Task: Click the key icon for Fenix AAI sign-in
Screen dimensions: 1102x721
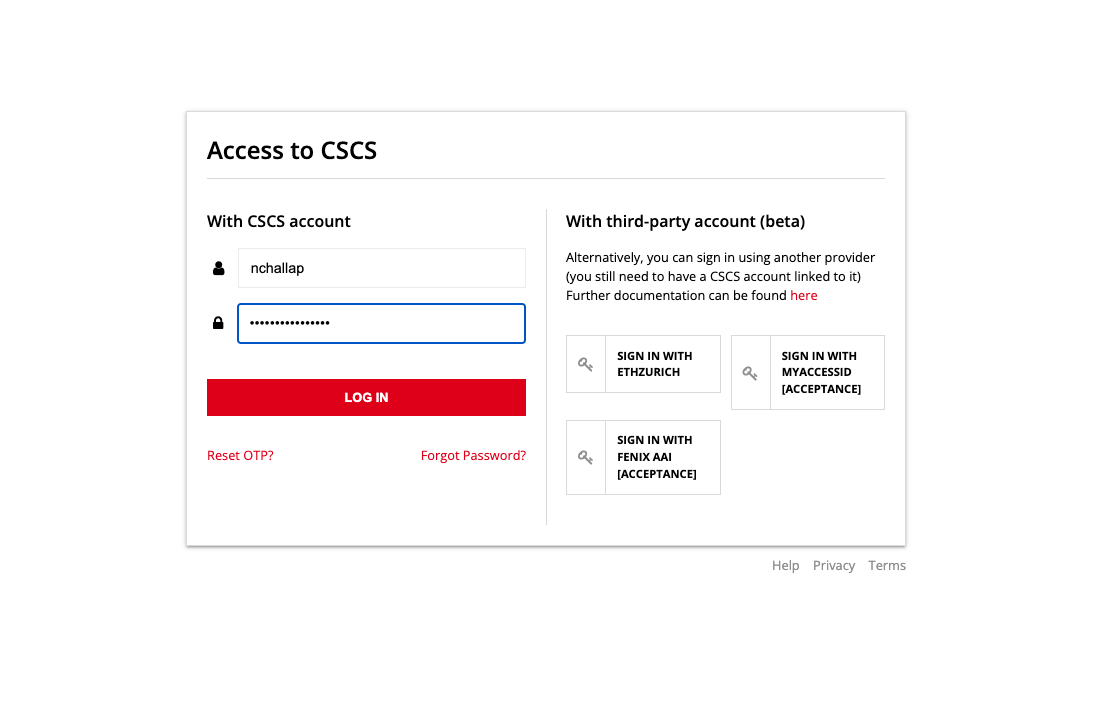Action: pyautogui.click(x=586, y=457)
